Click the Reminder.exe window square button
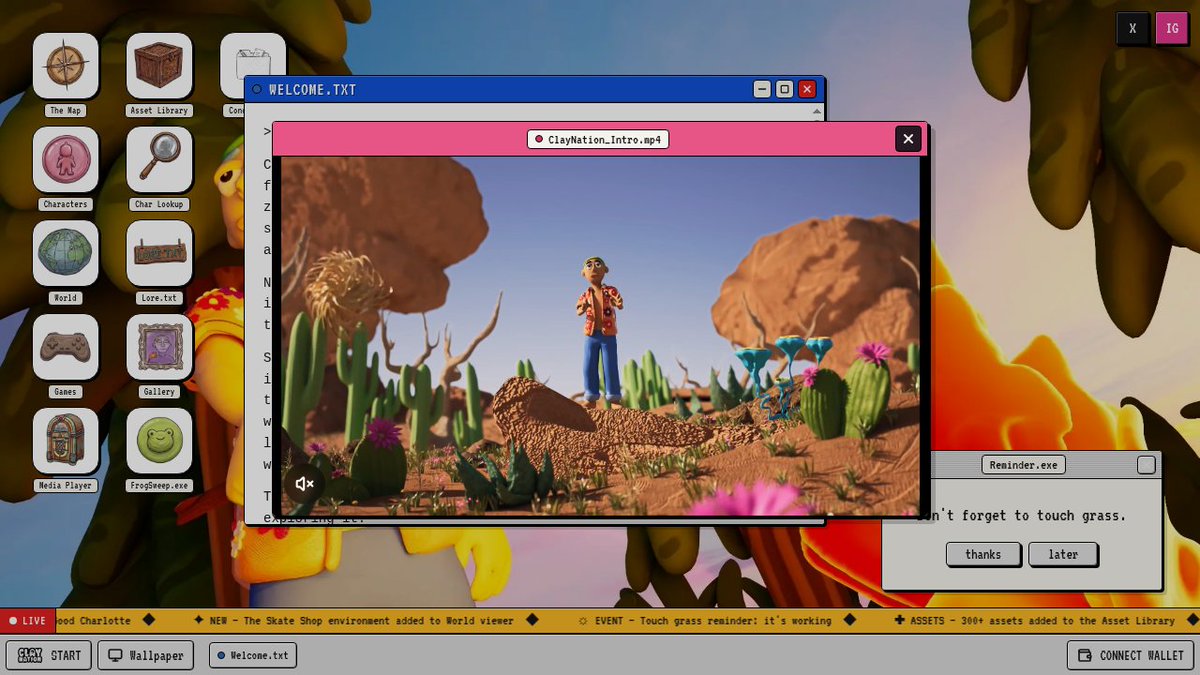 (x=1146, y=464)
